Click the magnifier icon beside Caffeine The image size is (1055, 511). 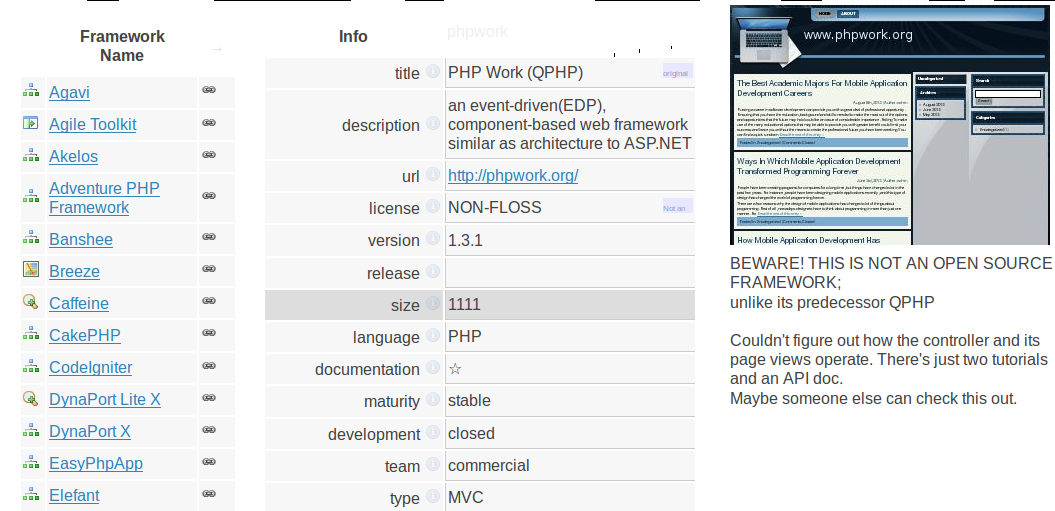click(x=31, y=302)
